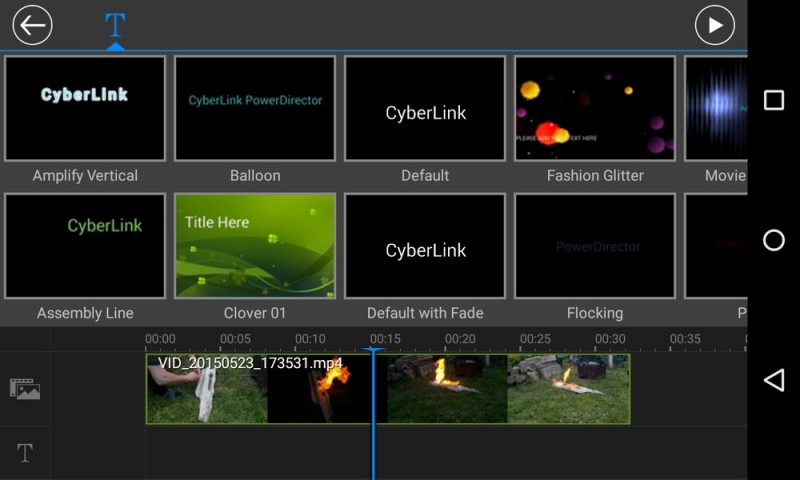
Task: Tap the Android back triangle button
Action: pos(773,380)
